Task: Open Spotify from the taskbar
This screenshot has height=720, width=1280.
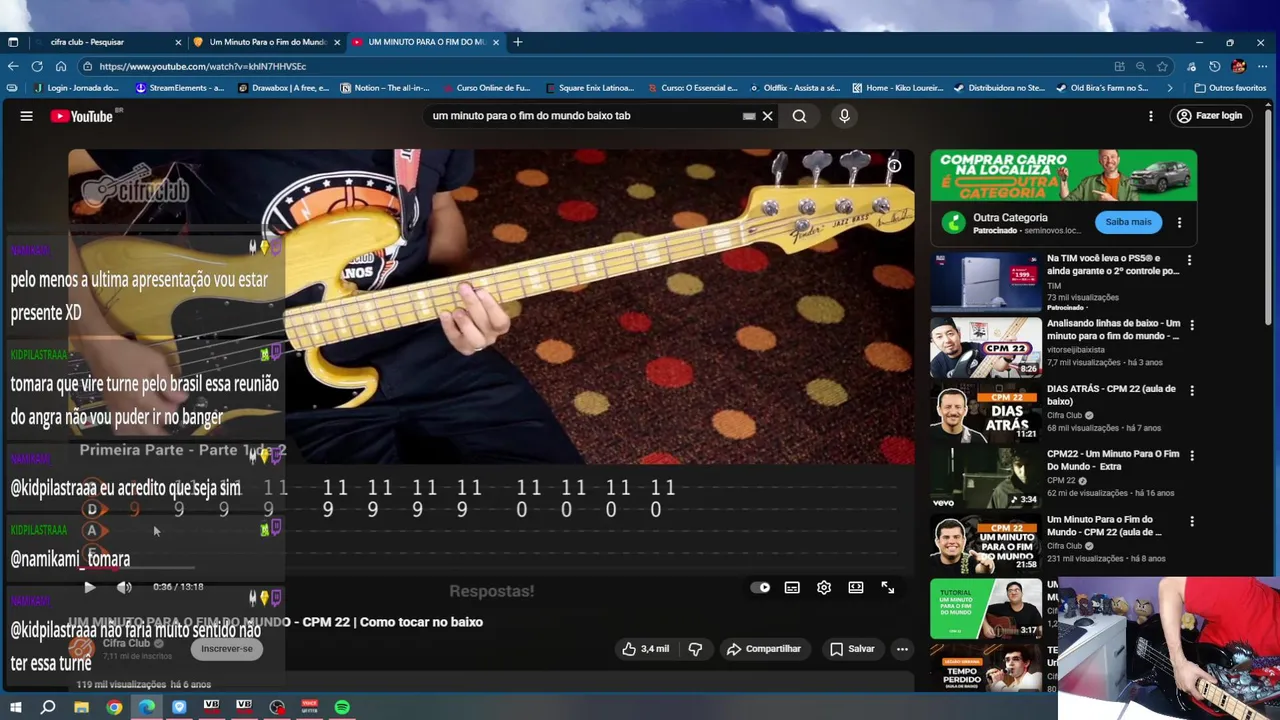Action: pyautogui.click(x=342, y=707)
